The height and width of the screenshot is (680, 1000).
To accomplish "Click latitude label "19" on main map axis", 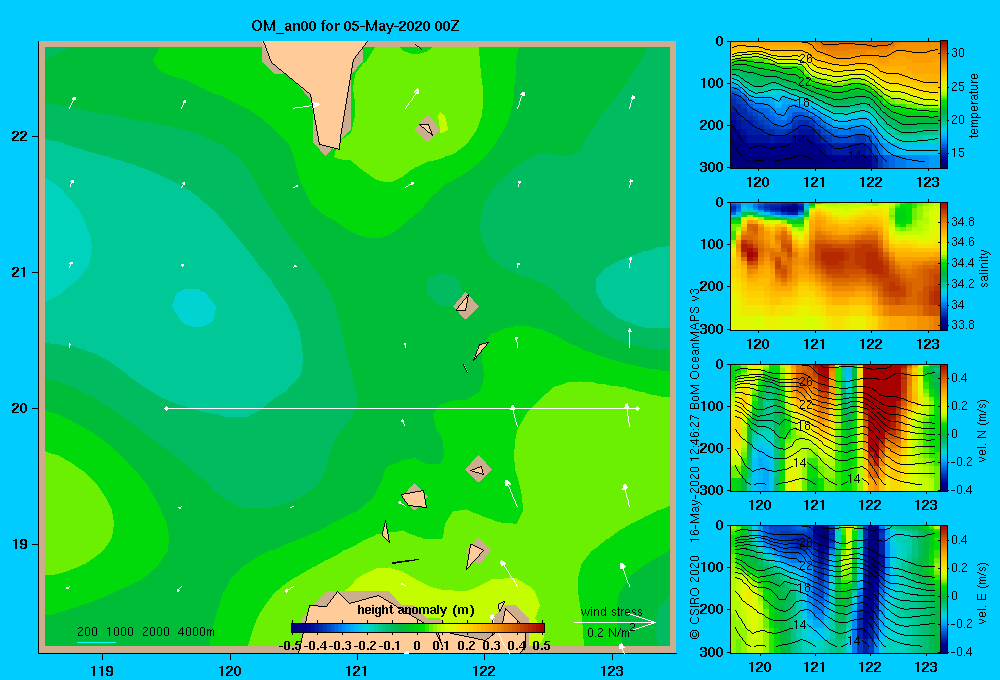I will point(20,544).
